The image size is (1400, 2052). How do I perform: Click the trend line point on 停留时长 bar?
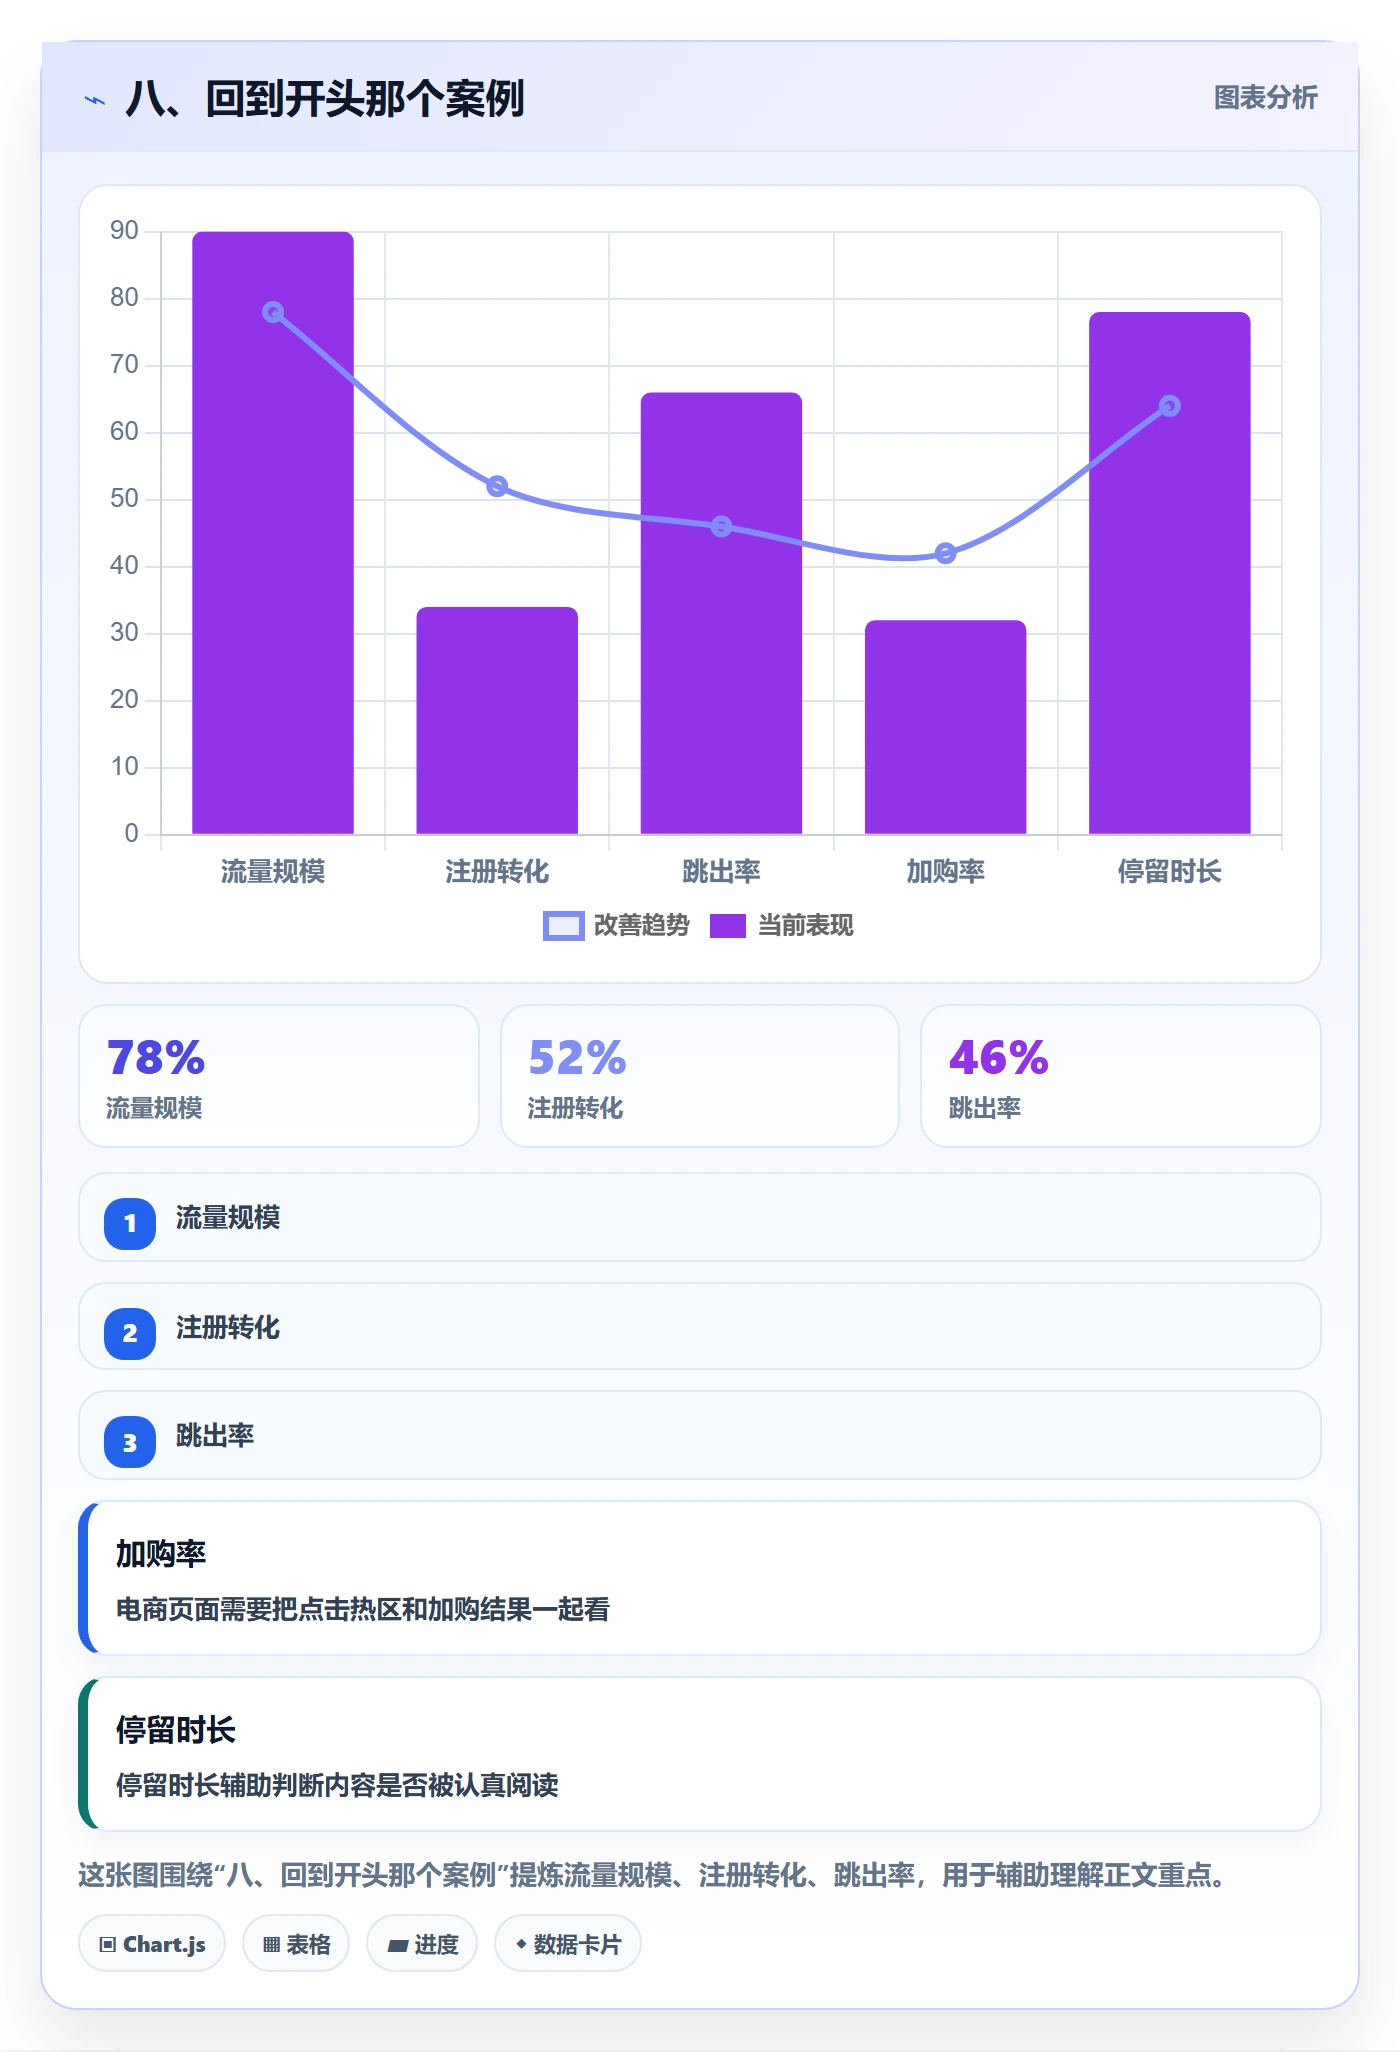point(1170,406)
